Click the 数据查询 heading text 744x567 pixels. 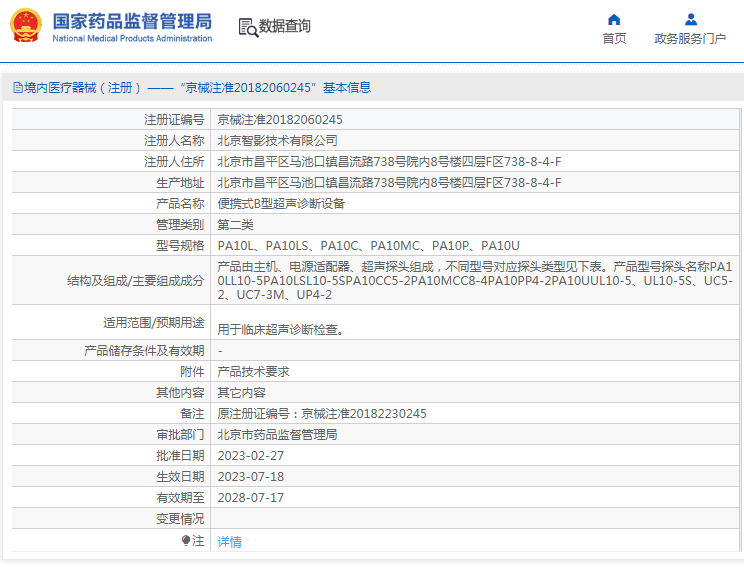[x=285, y=26]
